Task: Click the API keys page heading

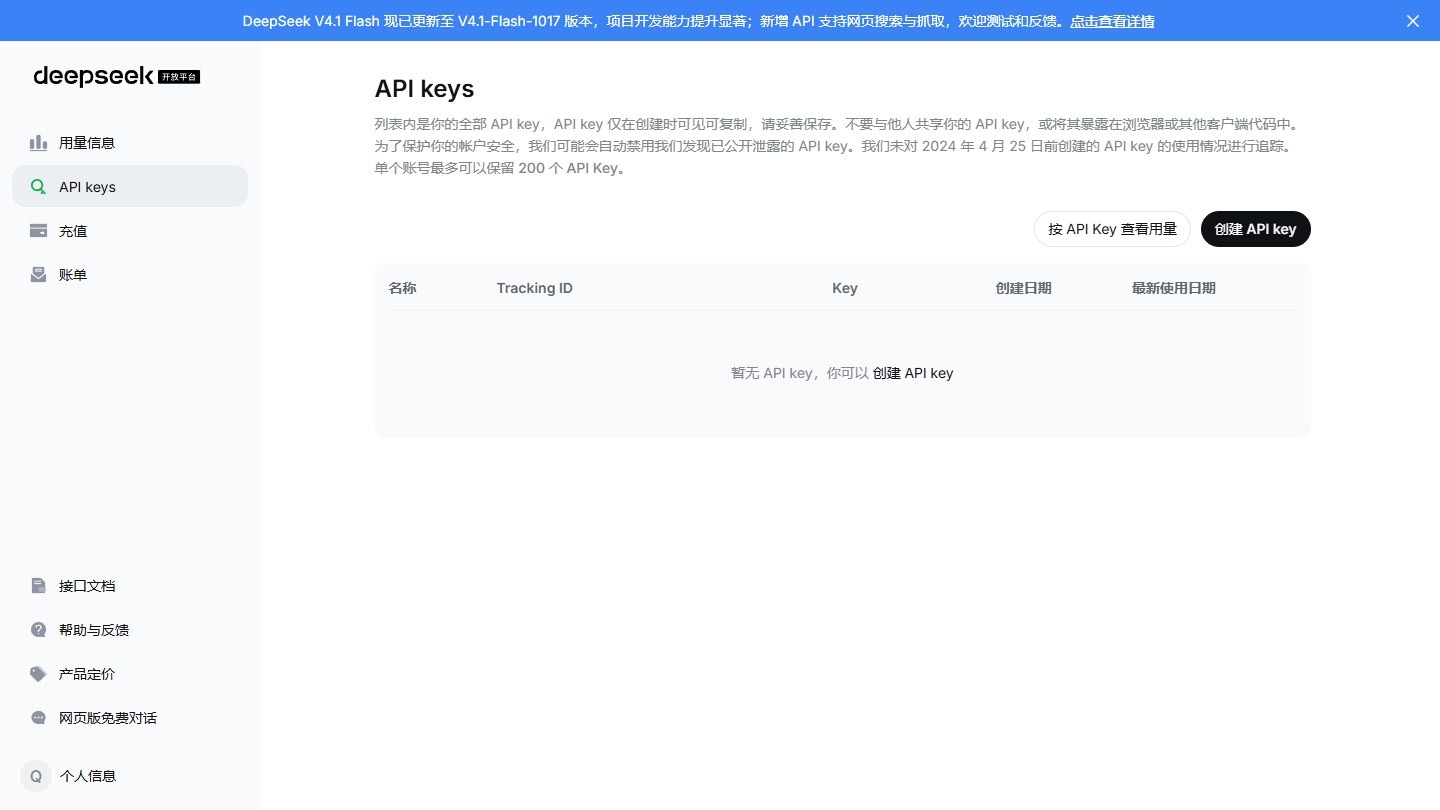Action: pyautogui.click(x=424, y=89)
